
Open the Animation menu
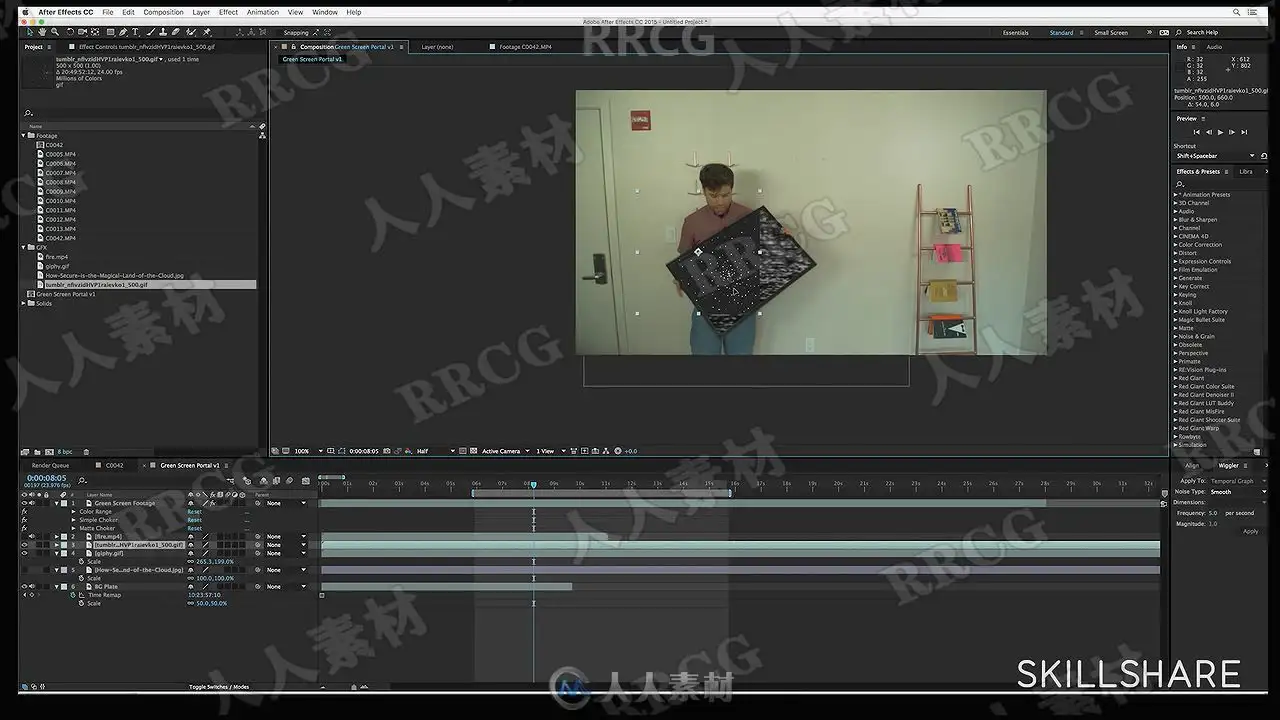click(x=262, y=12)
